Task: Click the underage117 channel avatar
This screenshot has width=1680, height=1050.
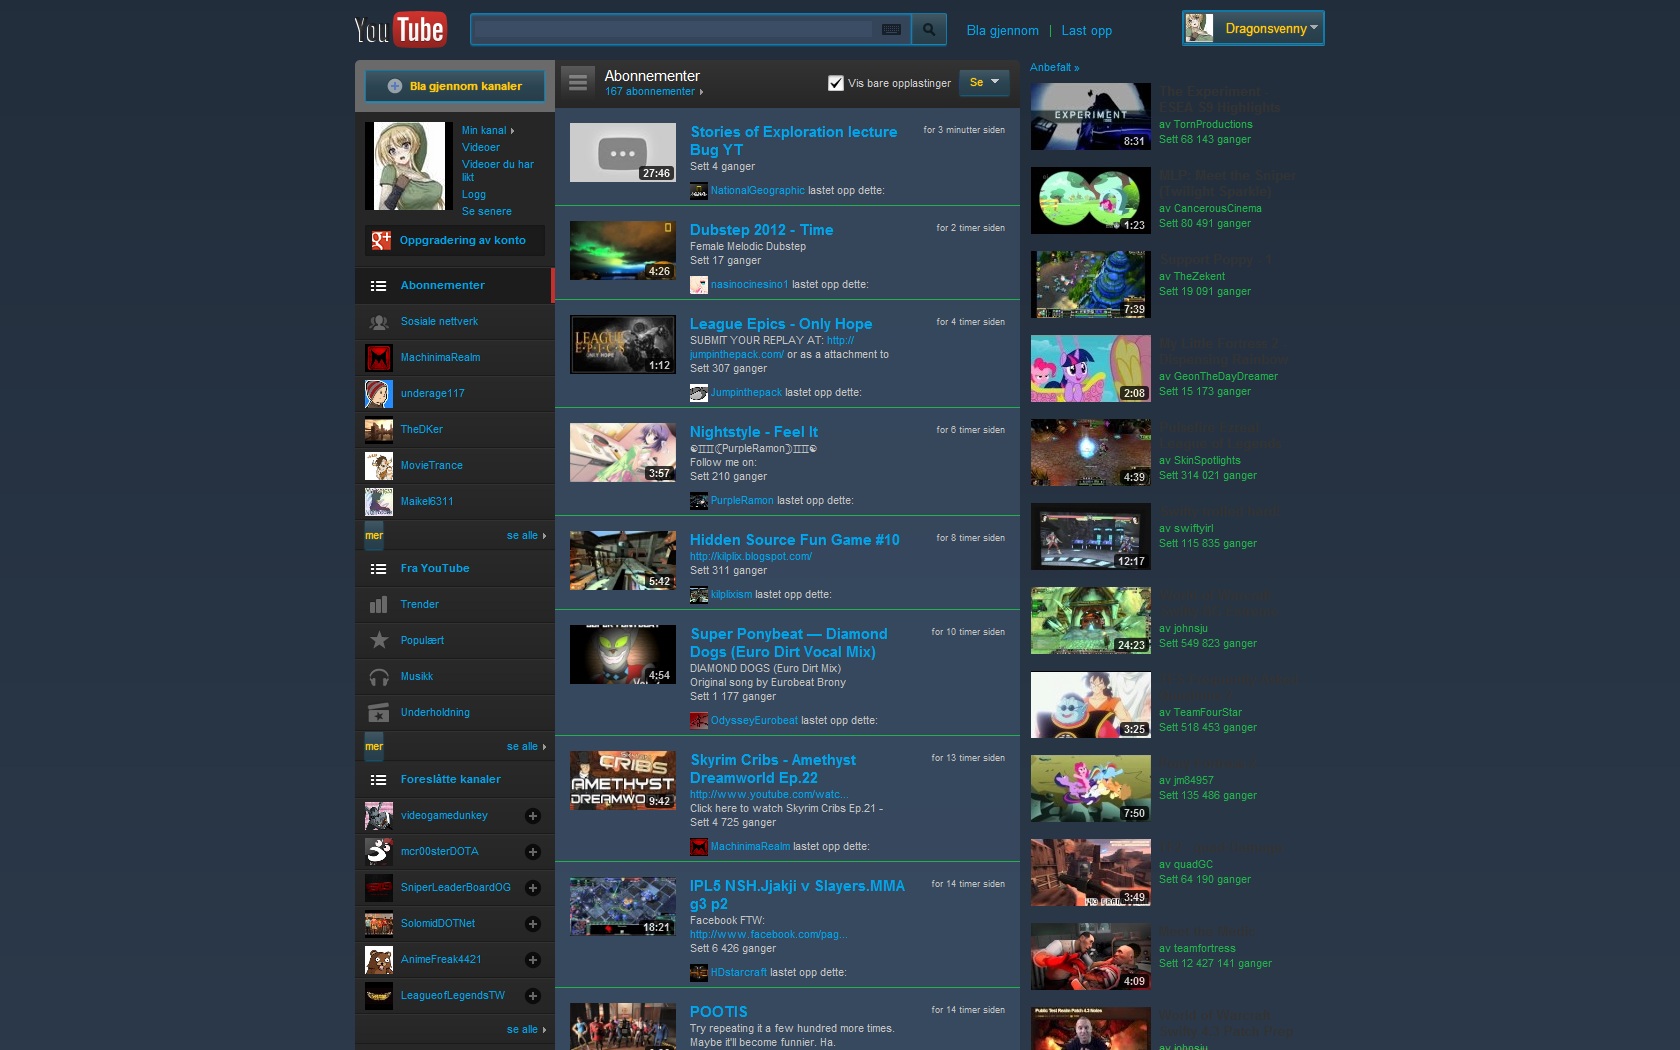Action: [x=379, y=393]
